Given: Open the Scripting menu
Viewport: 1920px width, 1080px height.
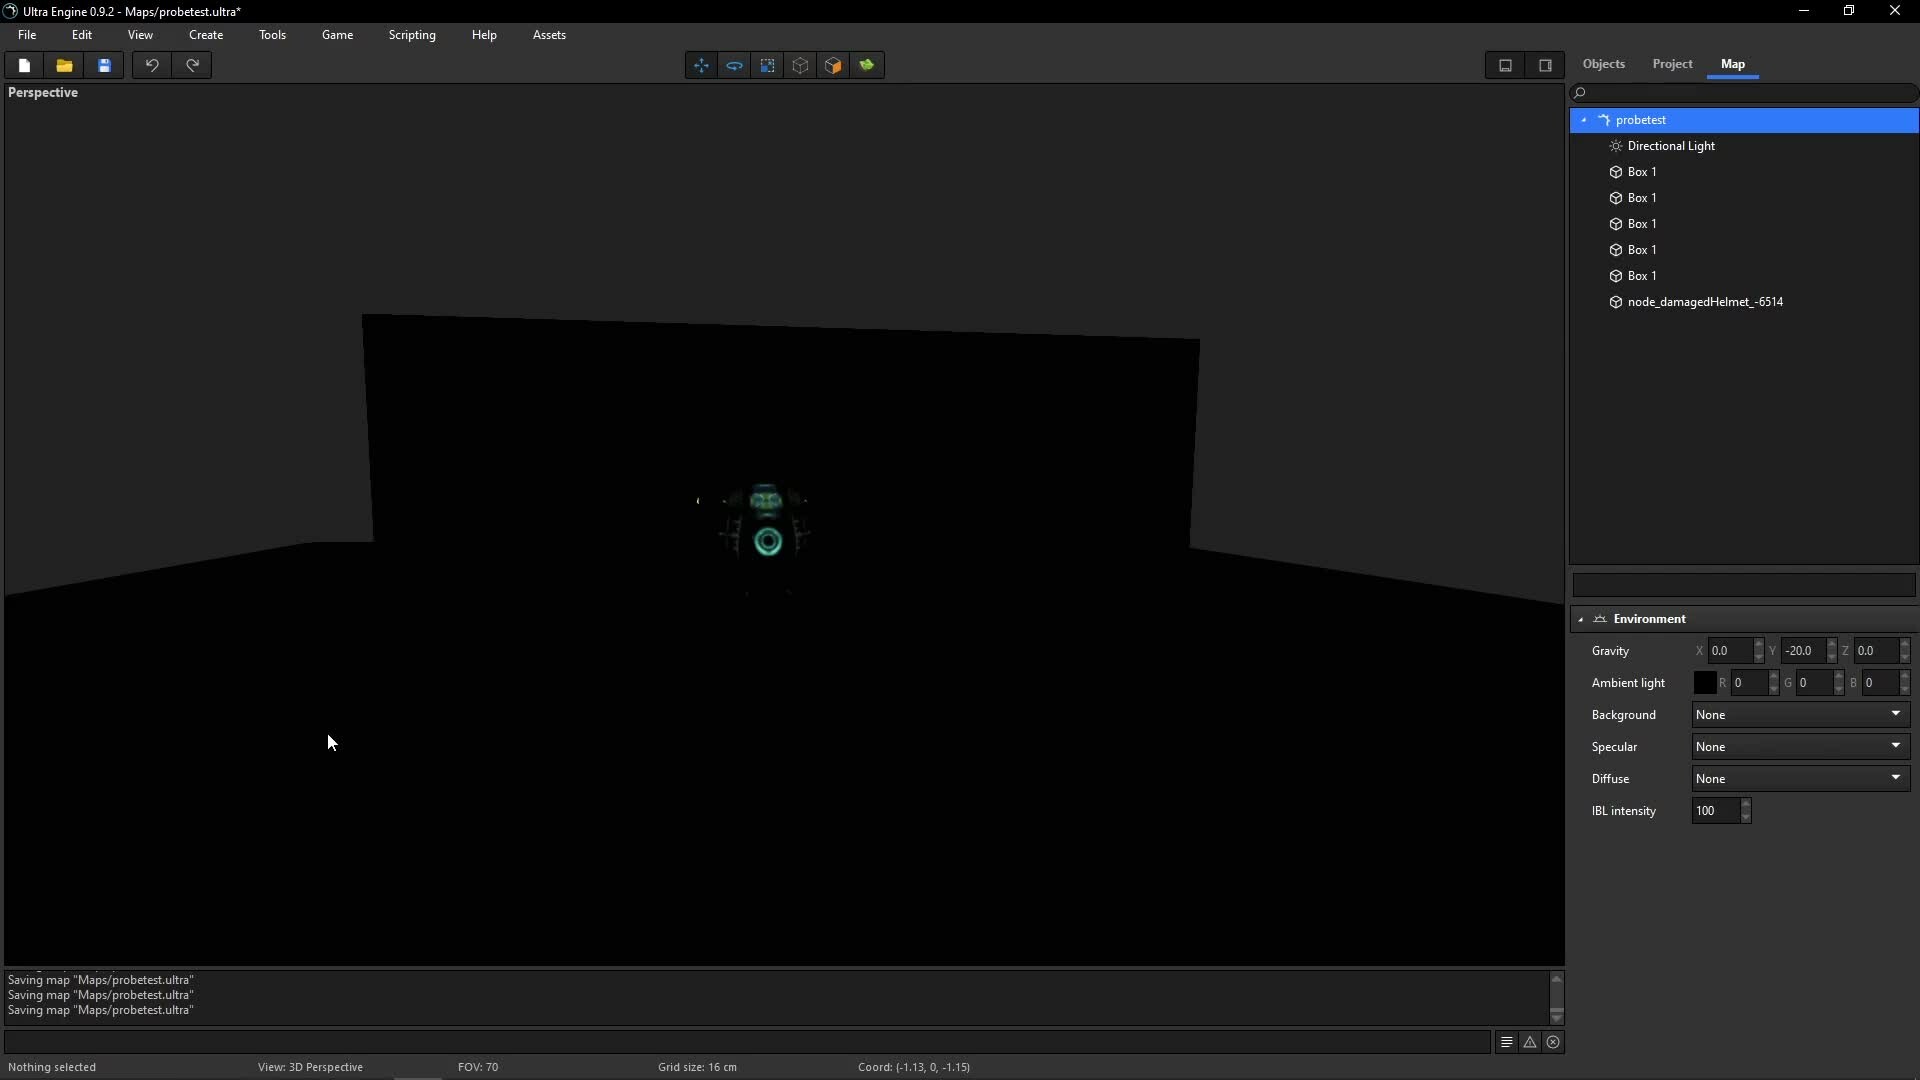Looking at the screenshot, I should [x=412, y=35].
